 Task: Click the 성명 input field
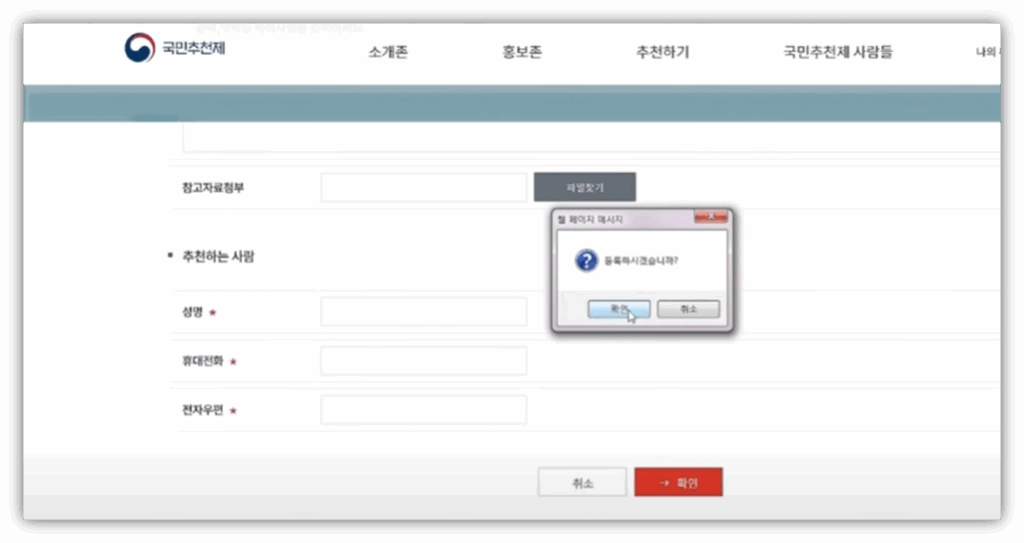pos(423,312)
